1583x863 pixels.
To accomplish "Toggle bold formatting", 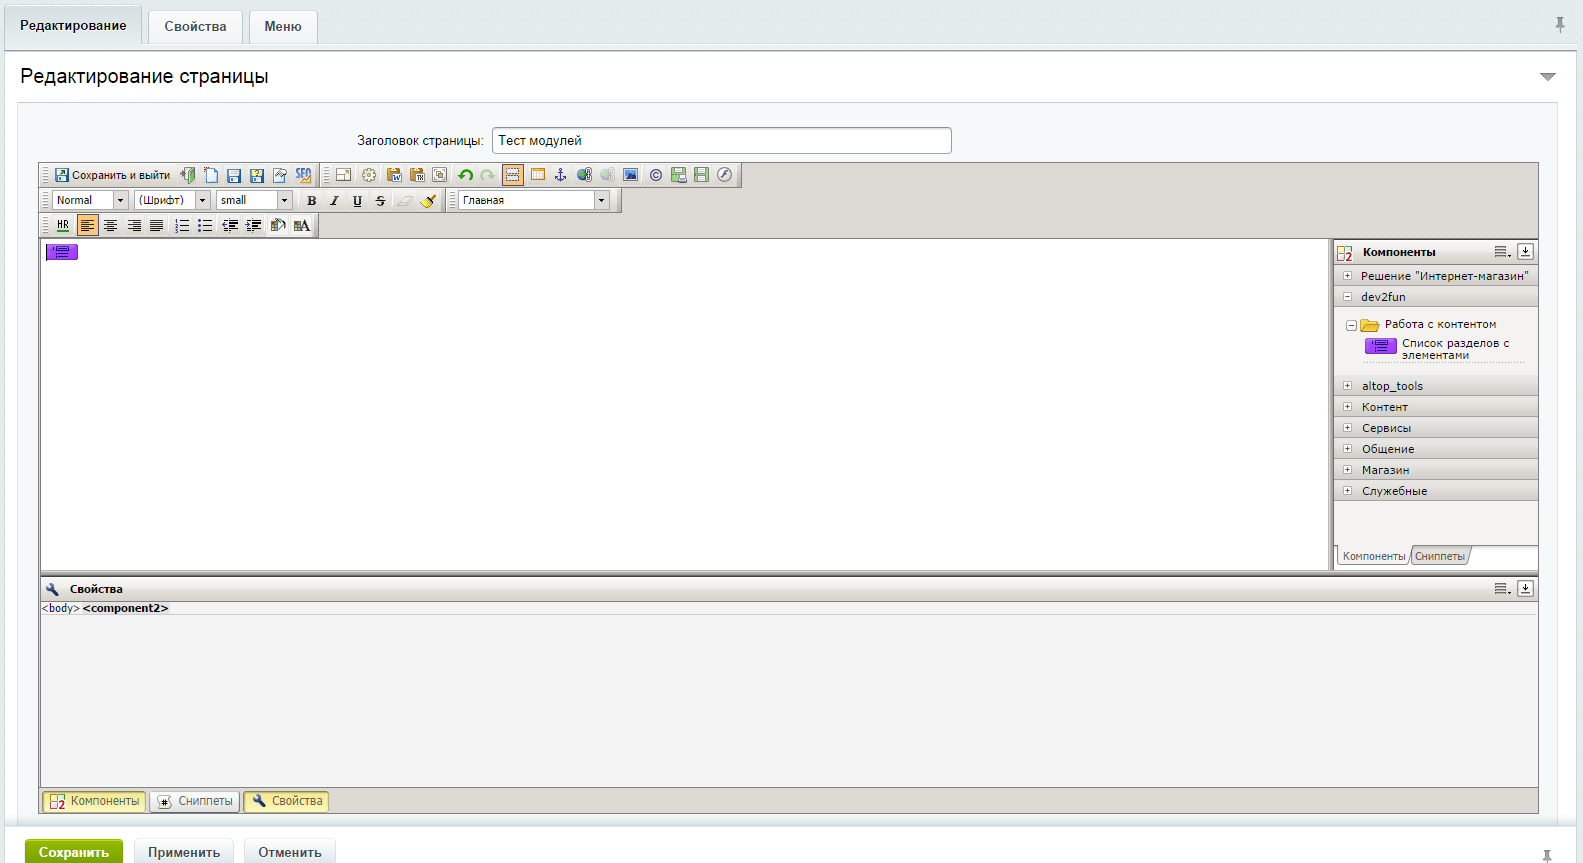I will point(311,201).
